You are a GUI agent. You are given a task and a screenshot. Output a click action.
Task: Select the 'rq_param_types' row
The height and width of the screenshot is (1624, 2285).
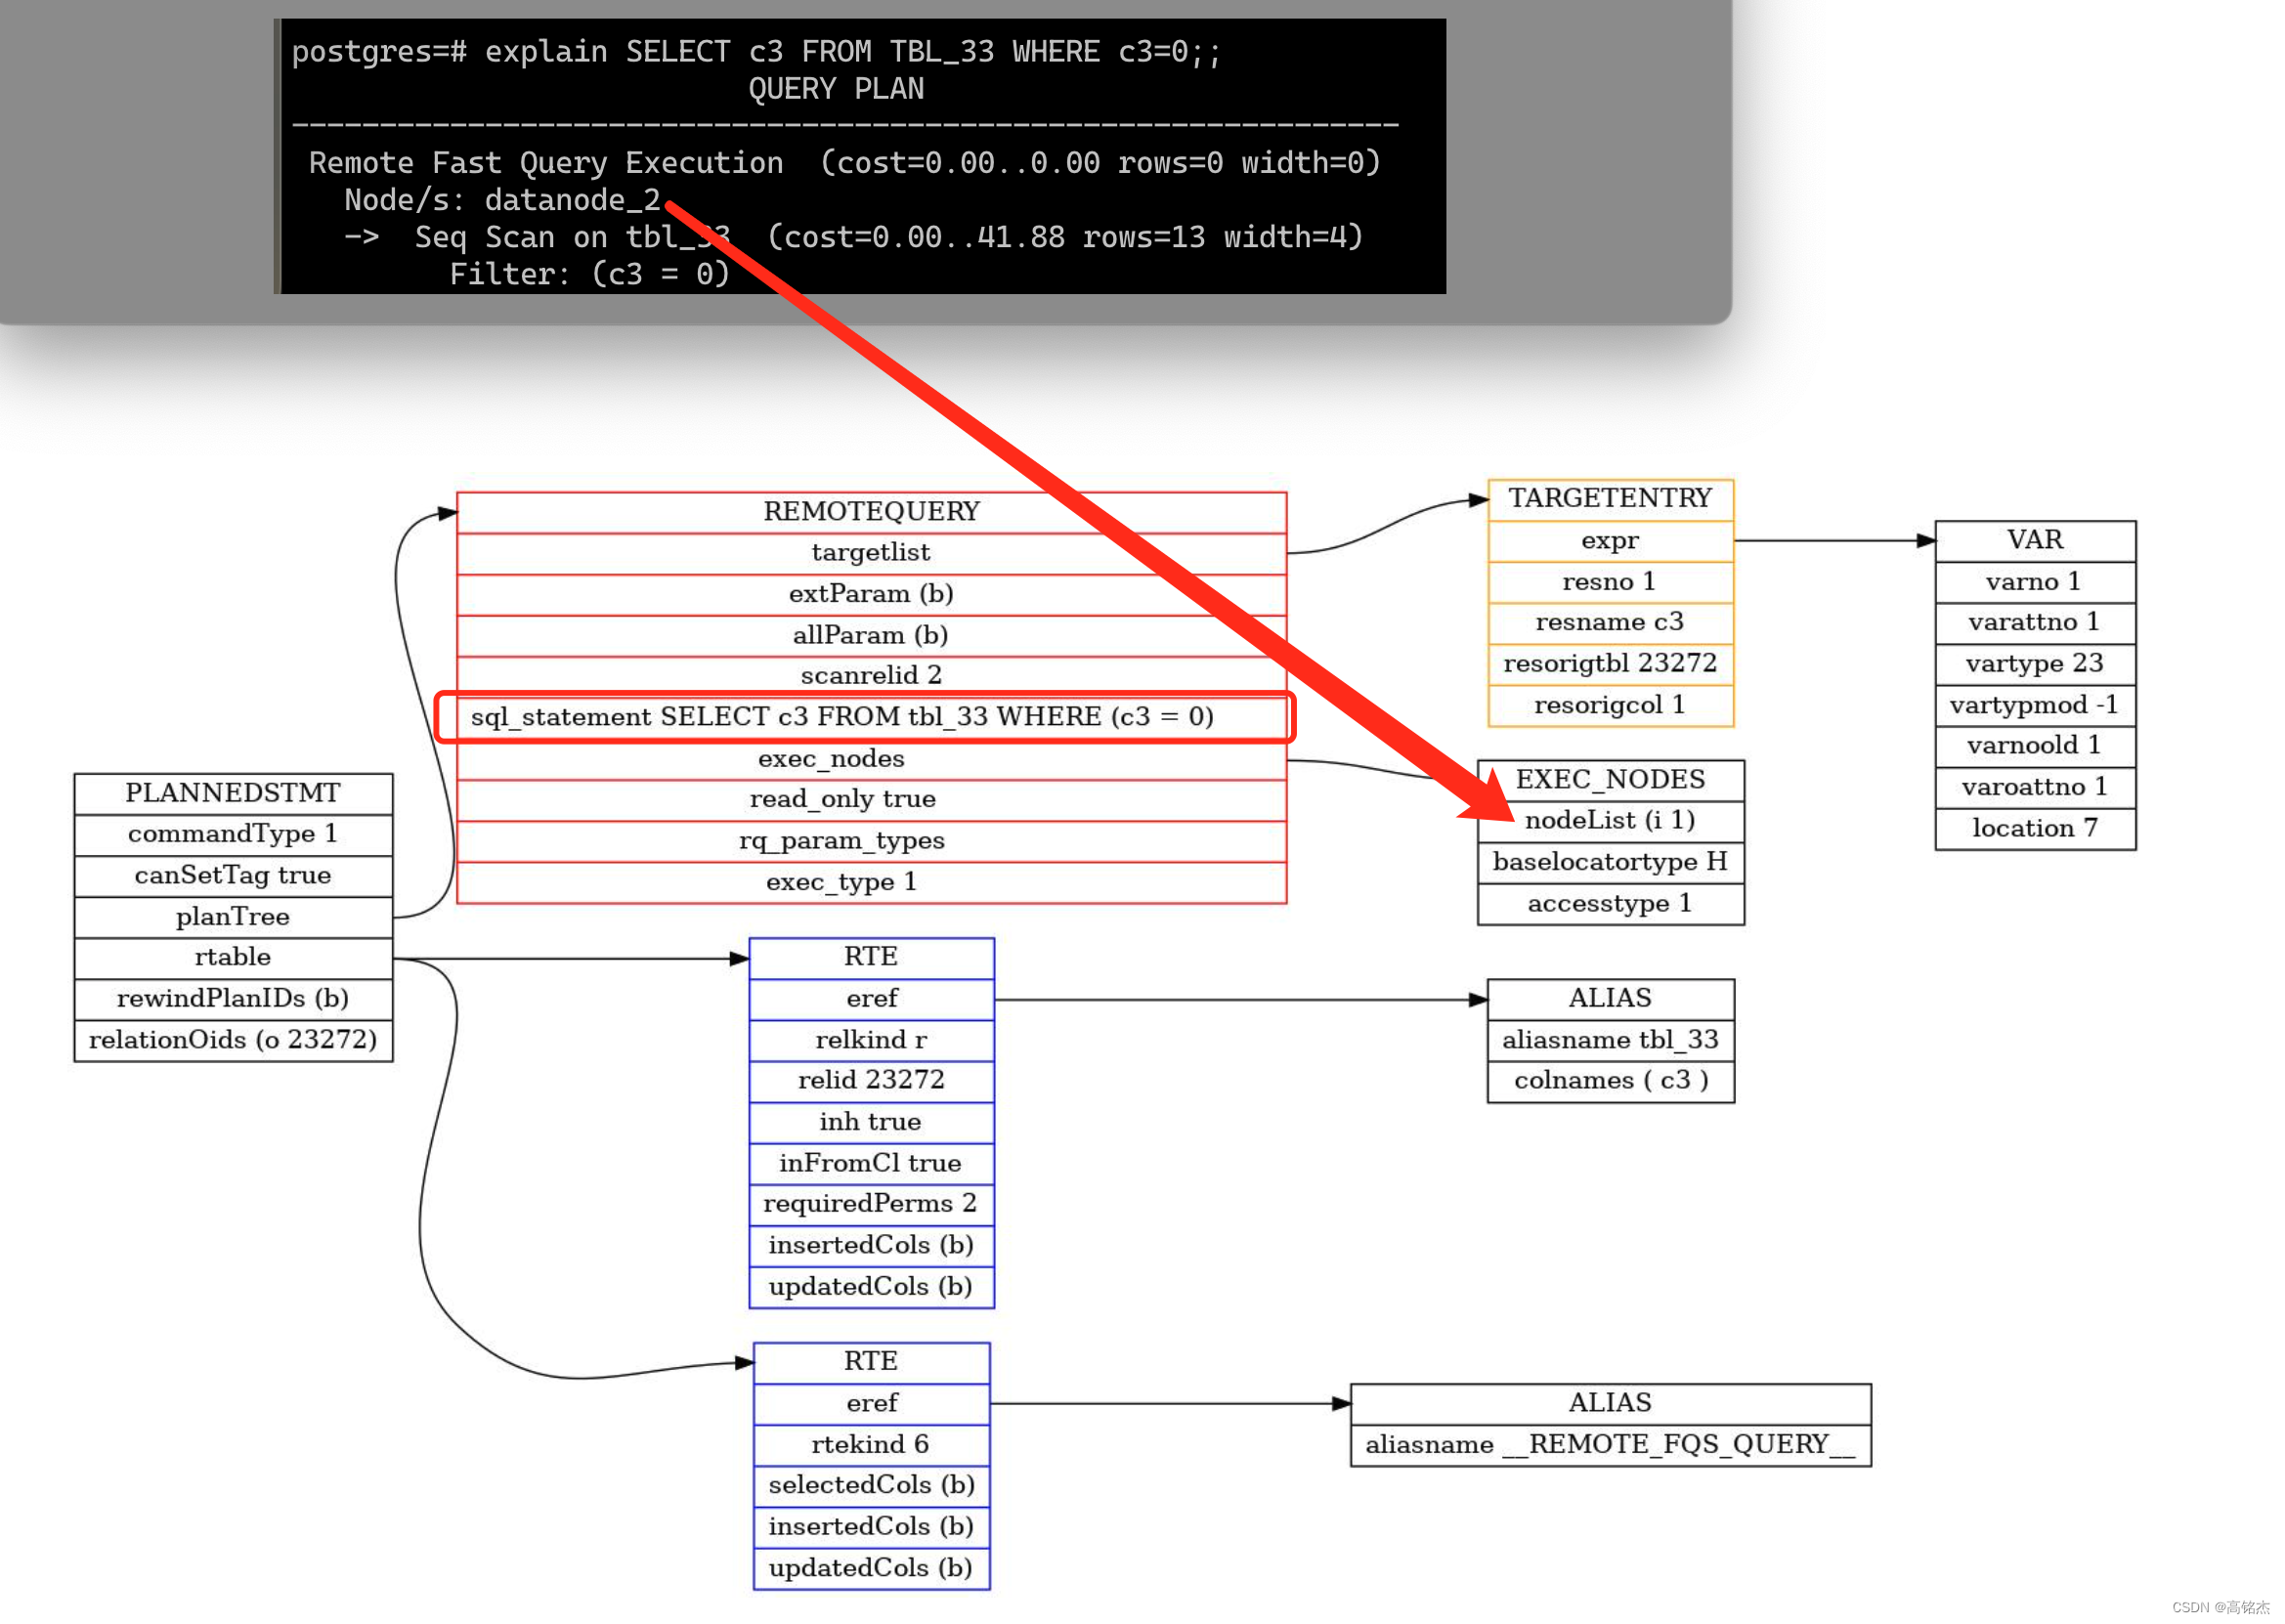click(x=871, y=841)
